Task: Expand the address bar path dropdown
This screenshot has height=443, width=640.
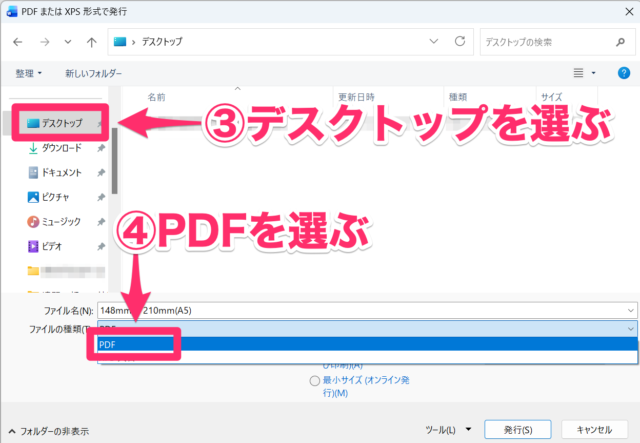Action: tap(434, 43)
